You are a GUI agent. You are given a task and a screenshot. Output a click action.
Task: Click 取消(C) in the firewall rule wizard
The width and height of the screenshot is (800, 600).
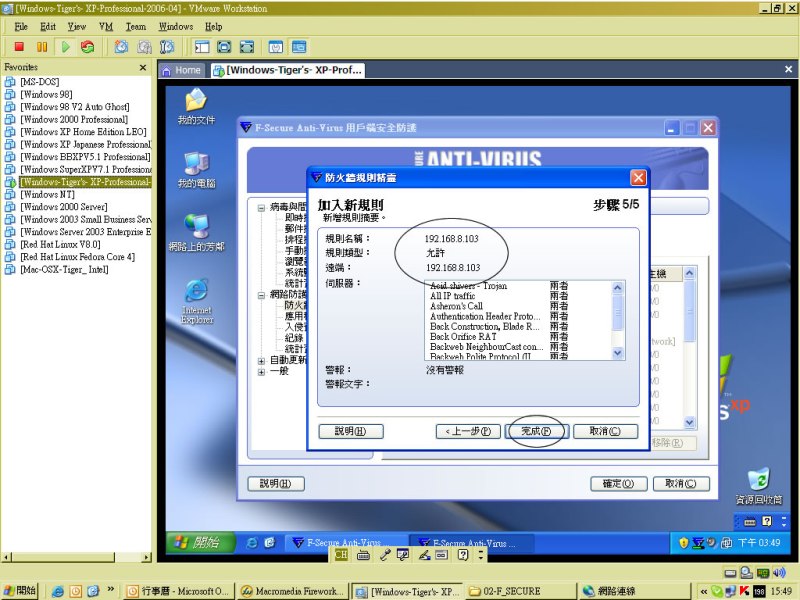coord(605,431)
